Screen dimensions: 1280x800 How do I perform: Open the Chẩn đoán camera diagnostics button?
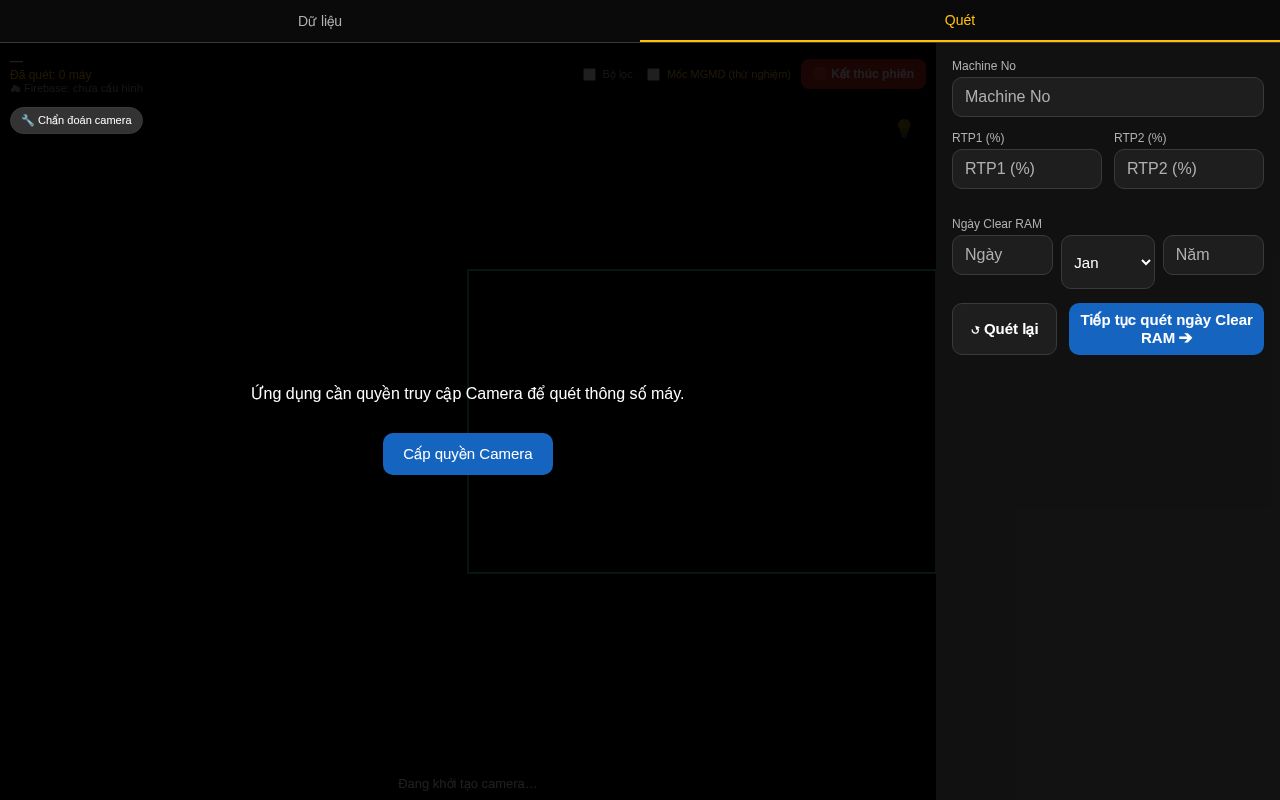click(x=77, y=120)
